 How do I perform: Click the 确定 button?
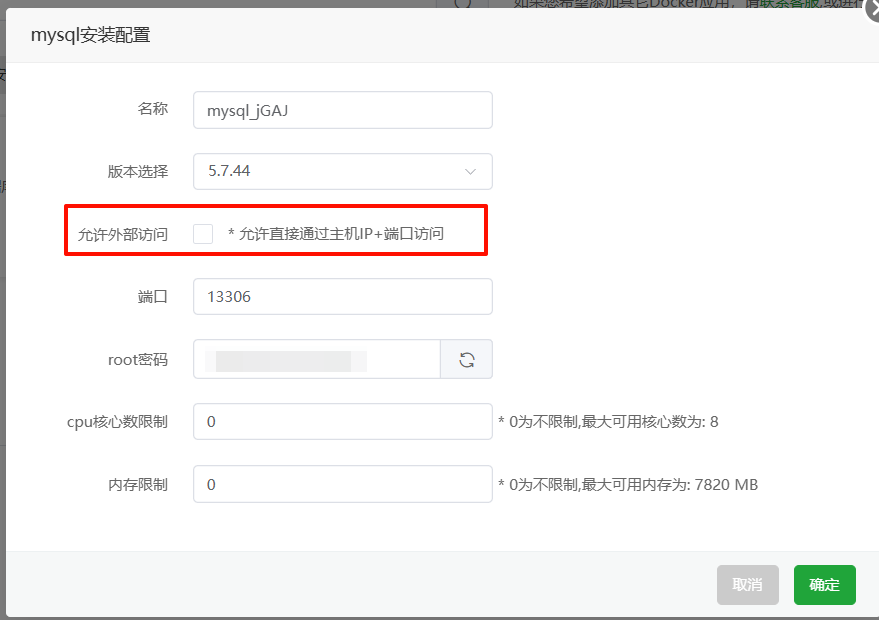pyautogui.click(x=824, y=585)
